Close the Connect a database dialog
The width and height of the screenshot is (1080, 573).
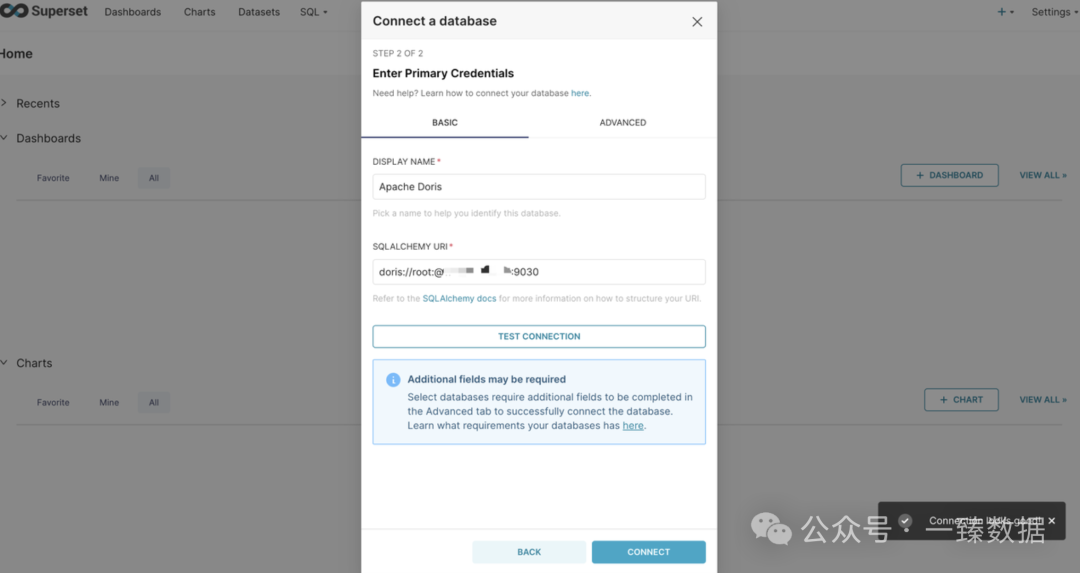[697, 22]
